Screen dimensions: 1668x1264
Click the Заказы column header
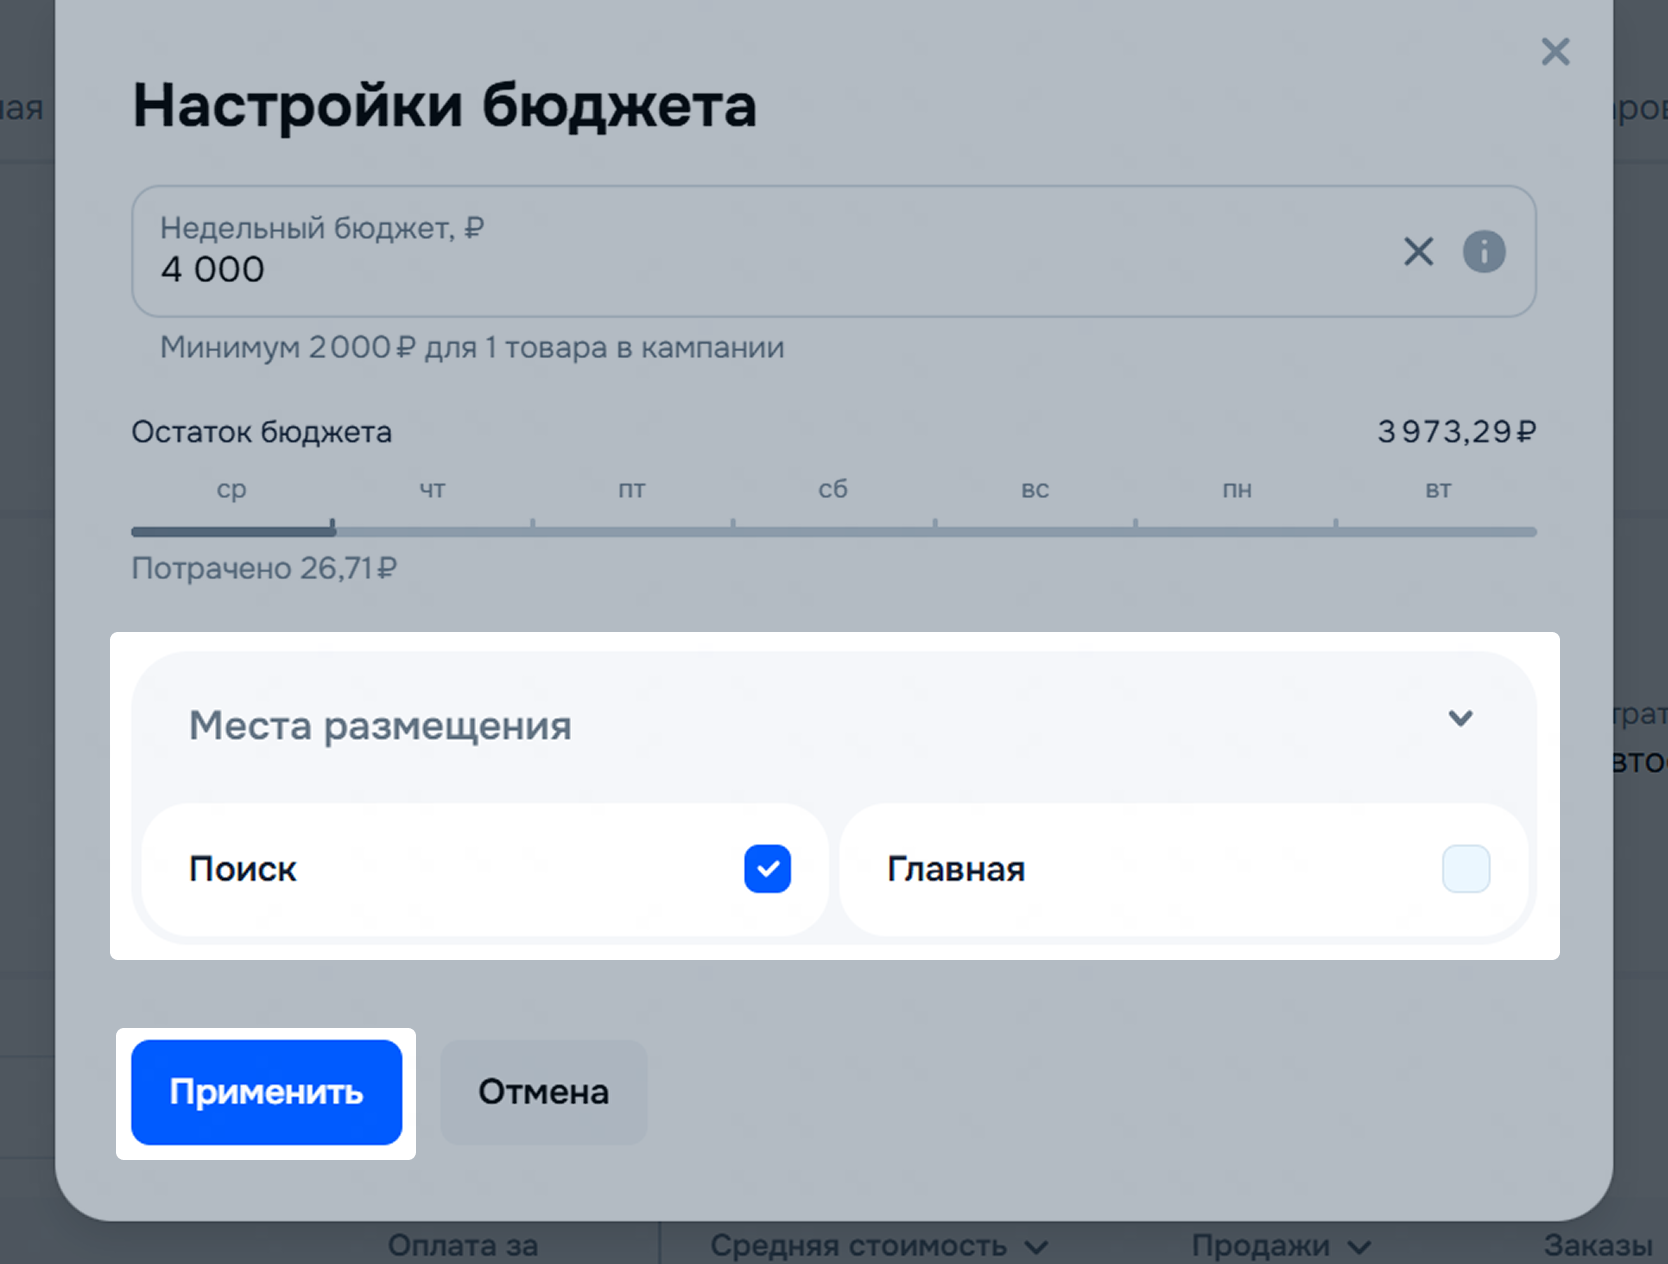[1597, 1246]
